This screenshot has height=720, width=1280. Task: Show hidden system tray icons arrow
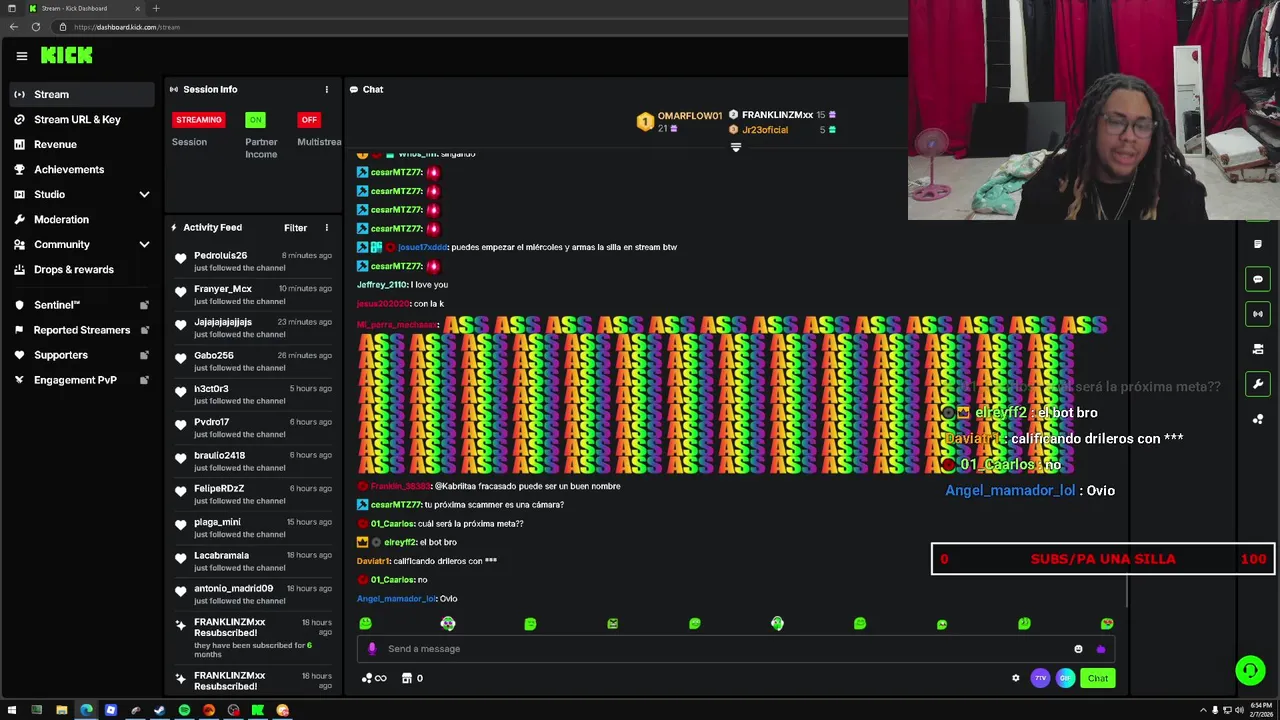[x=1203, y=710]
